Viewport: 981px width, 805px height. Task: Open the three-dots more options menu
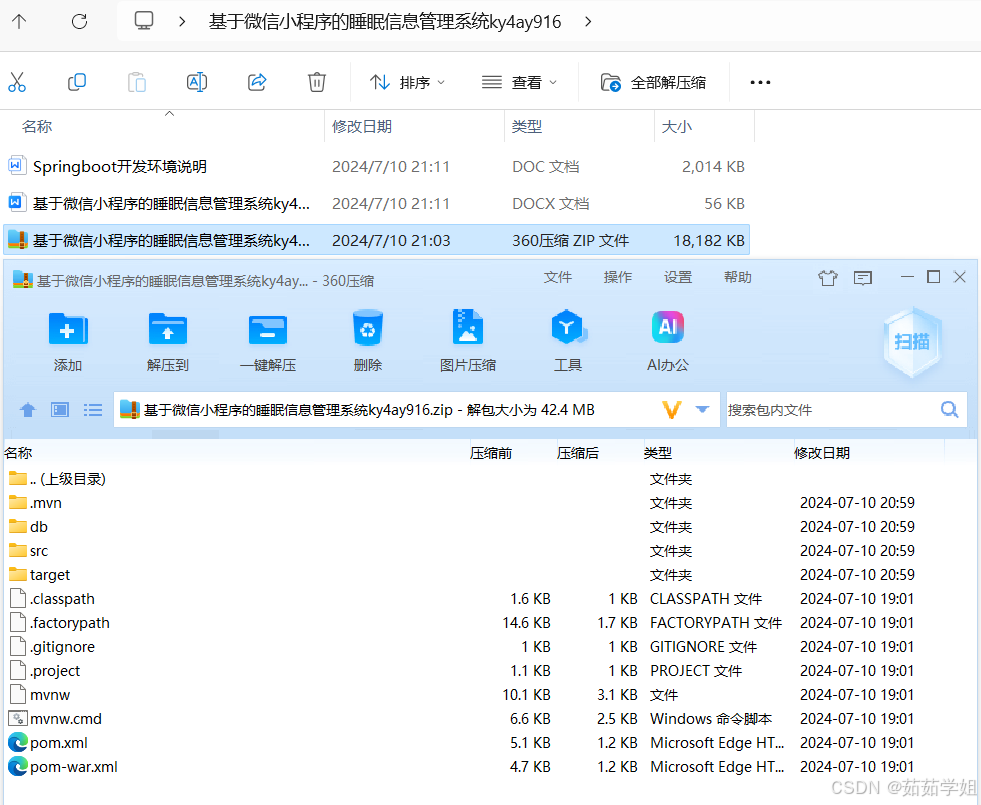(x=760, y=82)
